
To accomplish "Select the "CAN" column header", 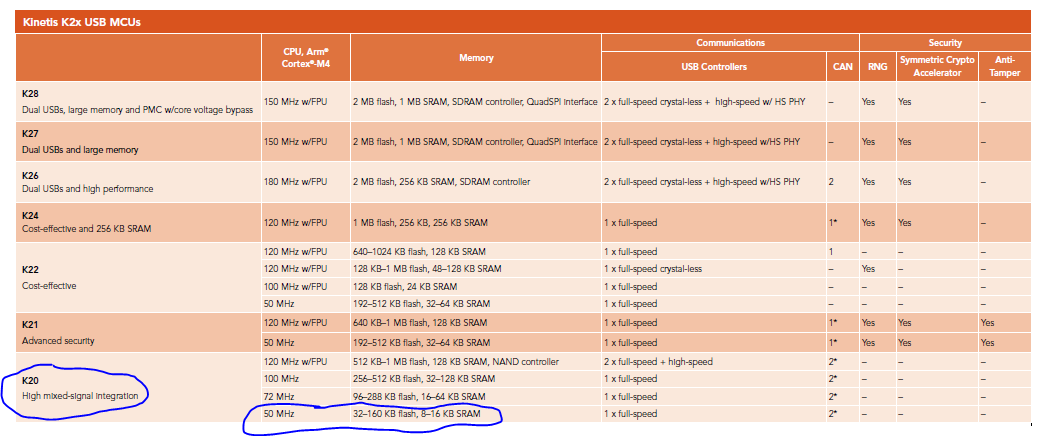I will pos(842,67).
